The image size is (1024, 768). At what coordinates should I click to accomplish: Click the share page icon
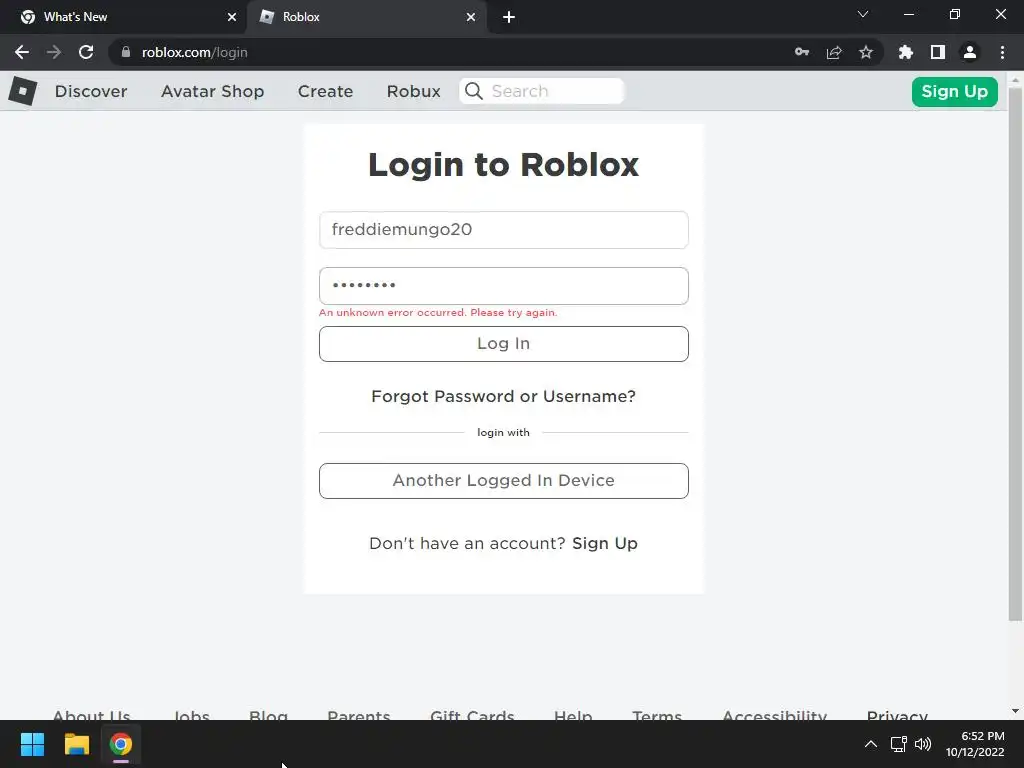[834, 52]
